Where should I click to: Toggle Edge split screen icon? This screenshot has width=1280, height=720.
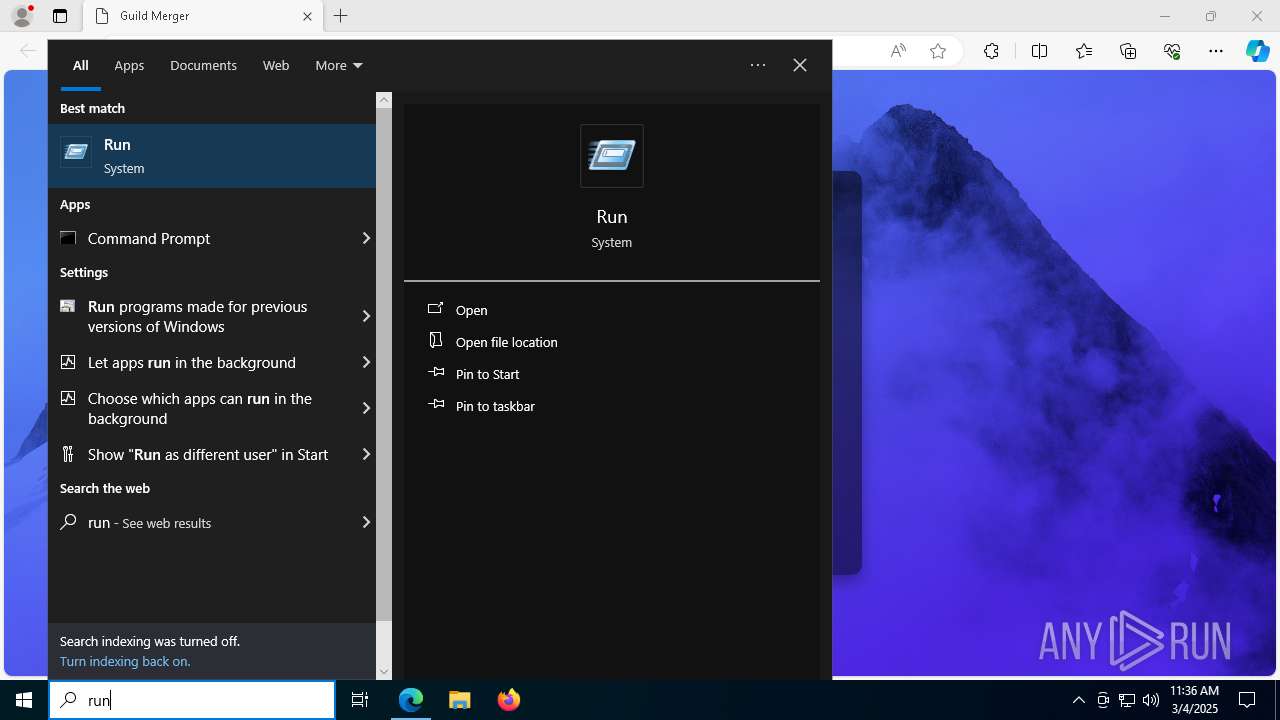(1039, 51)
